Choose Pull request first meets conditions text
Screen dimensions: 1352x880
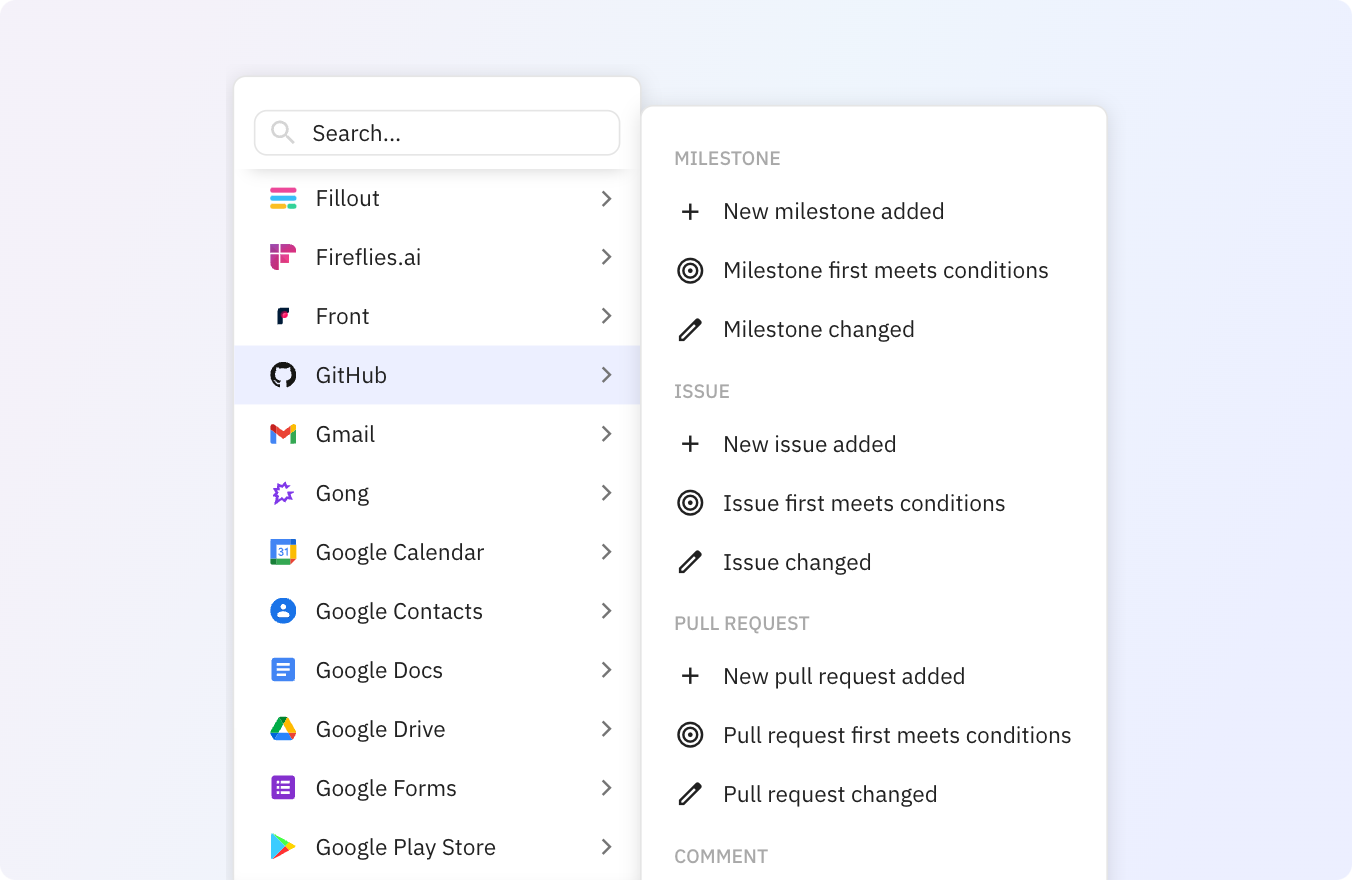897,735
